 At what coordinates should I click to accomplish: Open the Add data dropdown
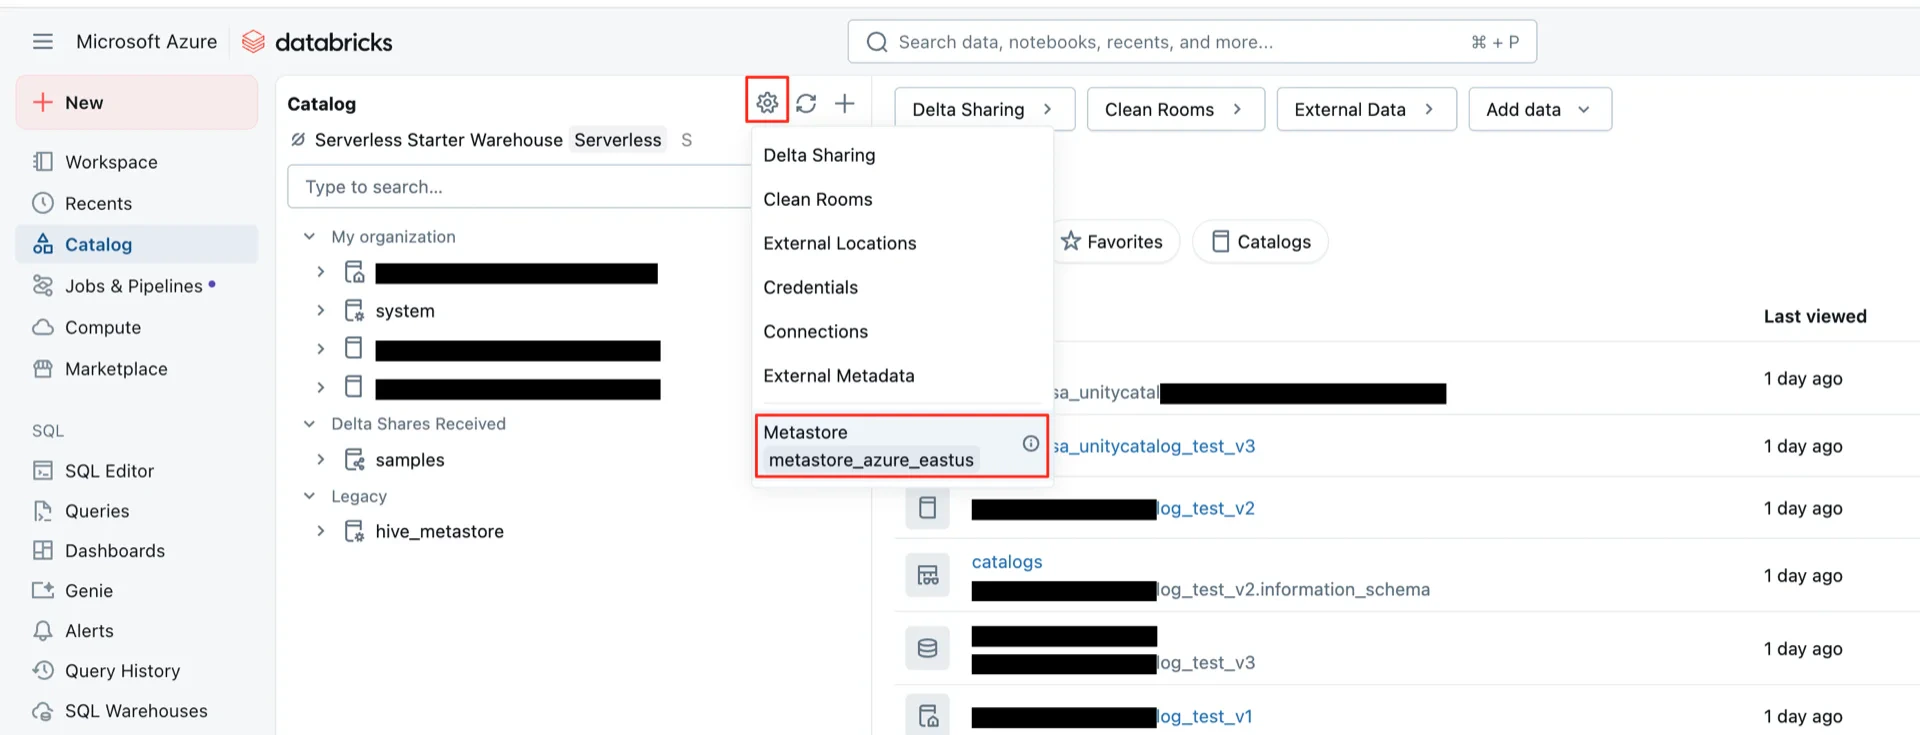1540,109
